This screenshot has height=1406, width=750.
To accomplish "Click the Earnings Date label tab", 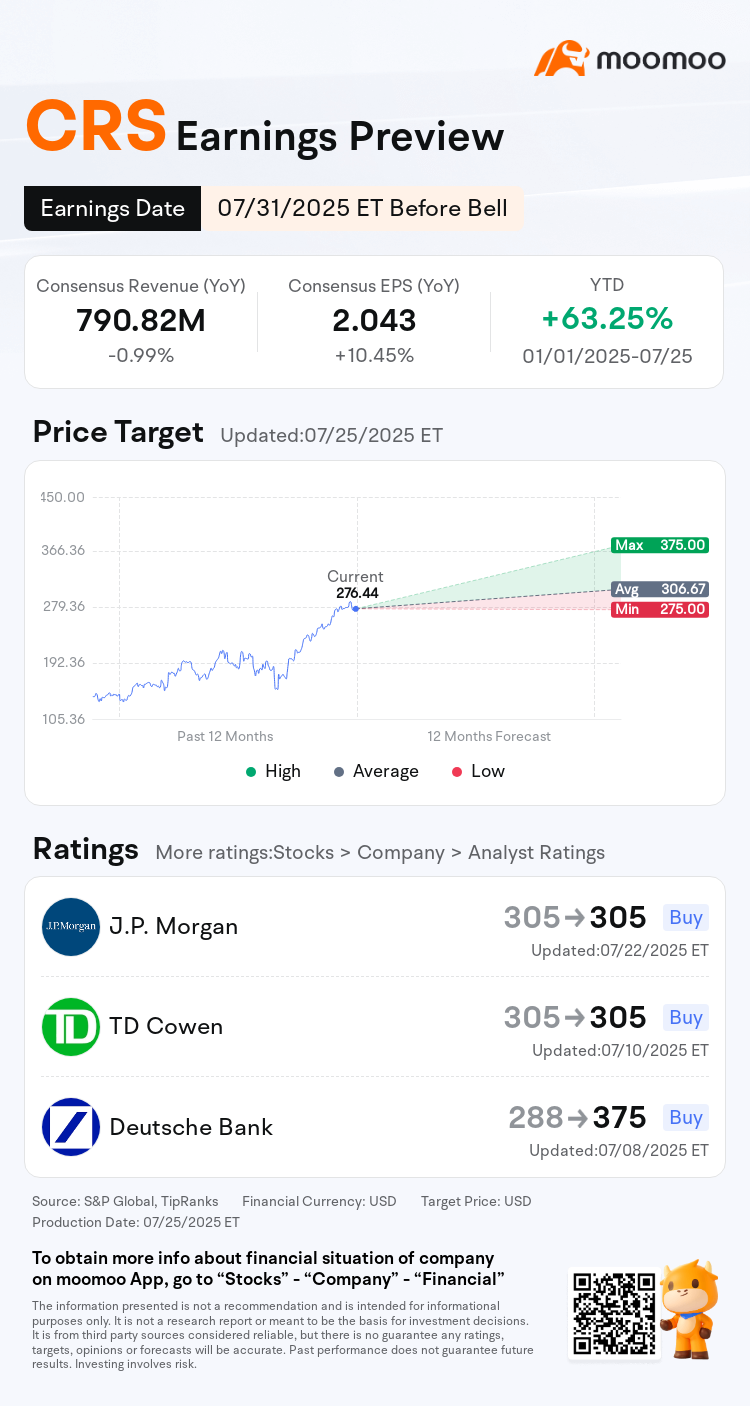I will tap(113, 208).
